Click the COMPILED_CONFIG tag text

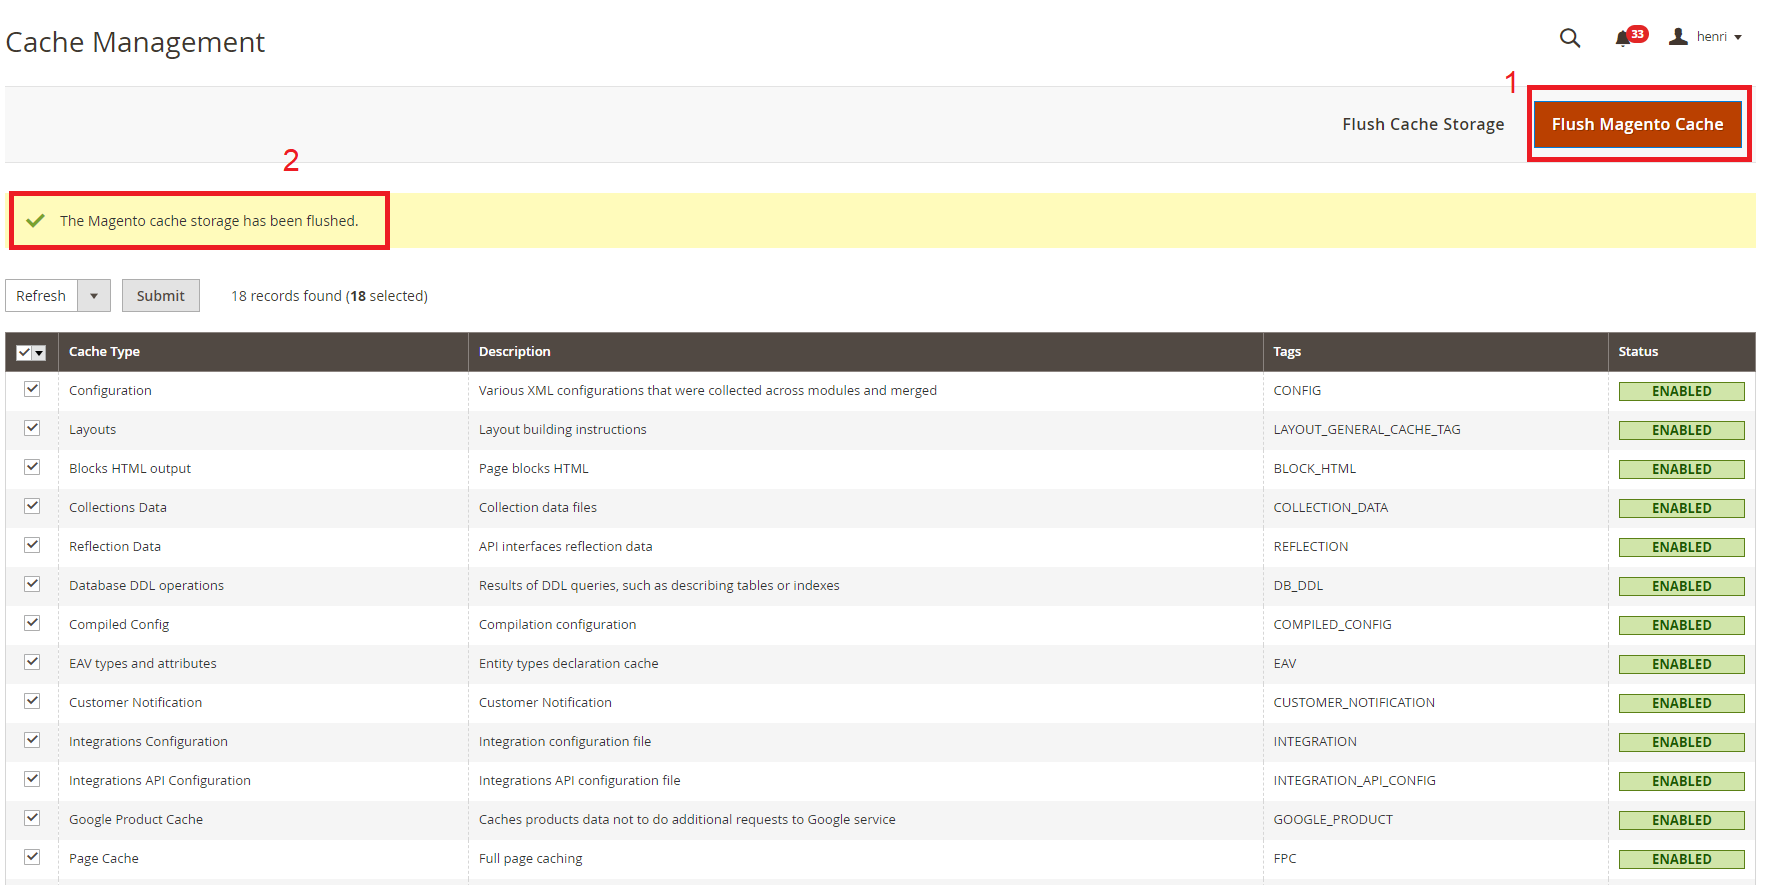coord(1332,625)
